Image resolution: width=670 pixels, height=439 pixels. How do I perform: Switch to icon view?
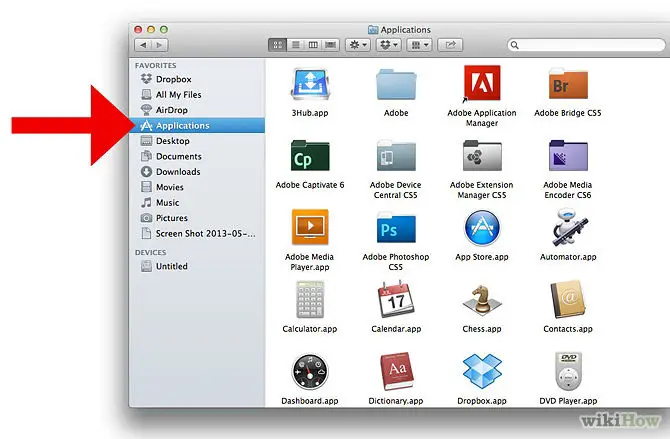tap(277, 44)
